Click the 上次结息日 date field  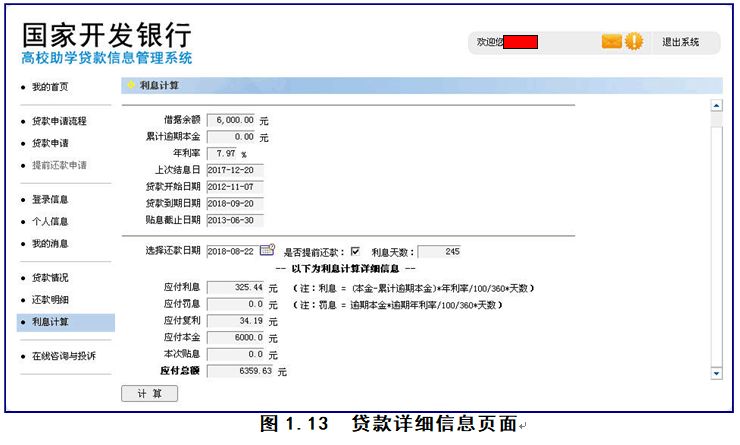(x=235, y=170)
